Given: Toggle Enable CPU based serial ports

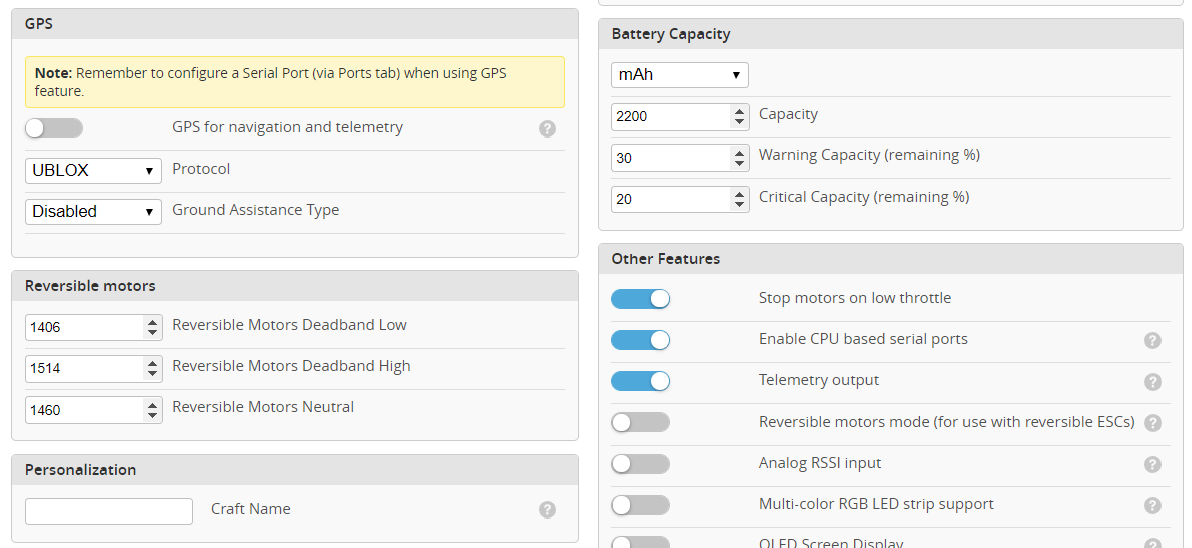Looking at the screenshot, I should pyautogui.click(x=640, y=340).
